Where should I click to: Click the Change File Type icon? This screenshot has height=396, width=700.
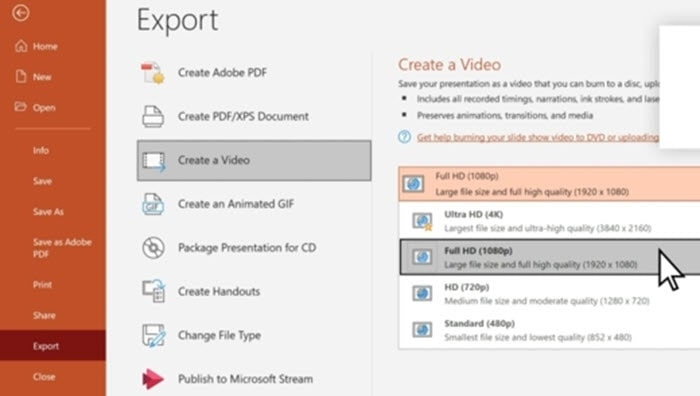coord(154,335)
